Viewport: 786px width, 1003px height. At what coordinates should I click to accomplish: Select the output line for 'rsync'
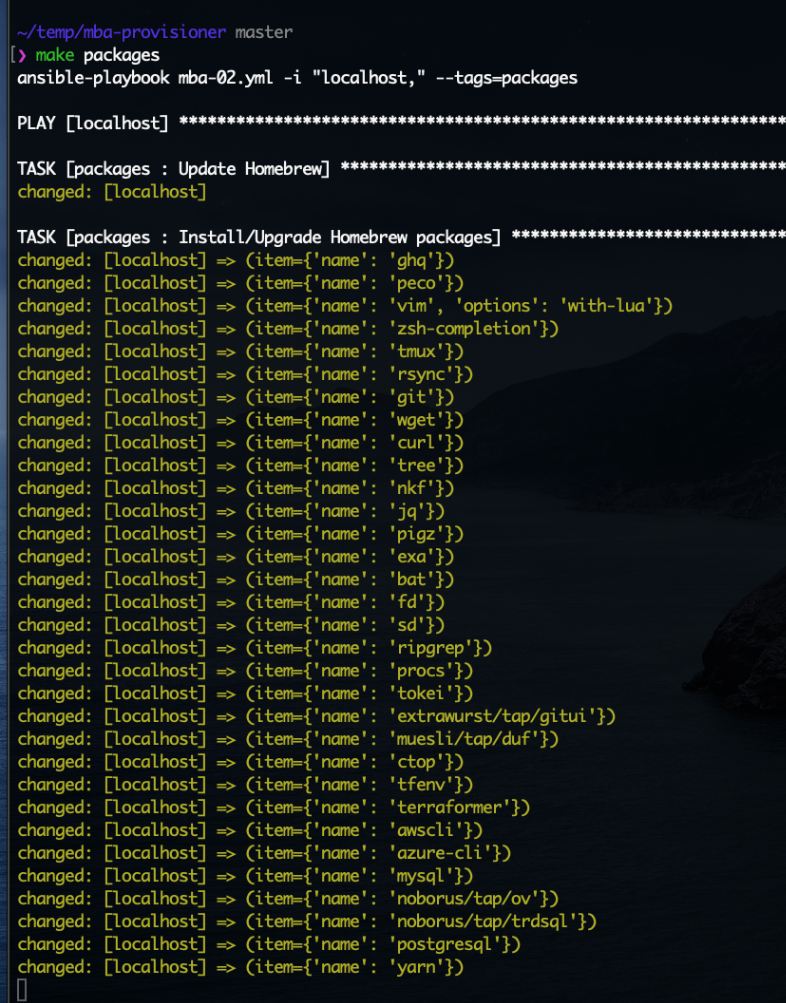246,374
